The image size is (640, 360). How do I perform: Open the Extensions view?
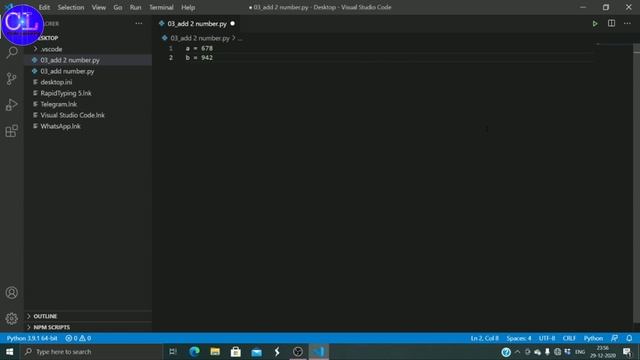point(11,131)
